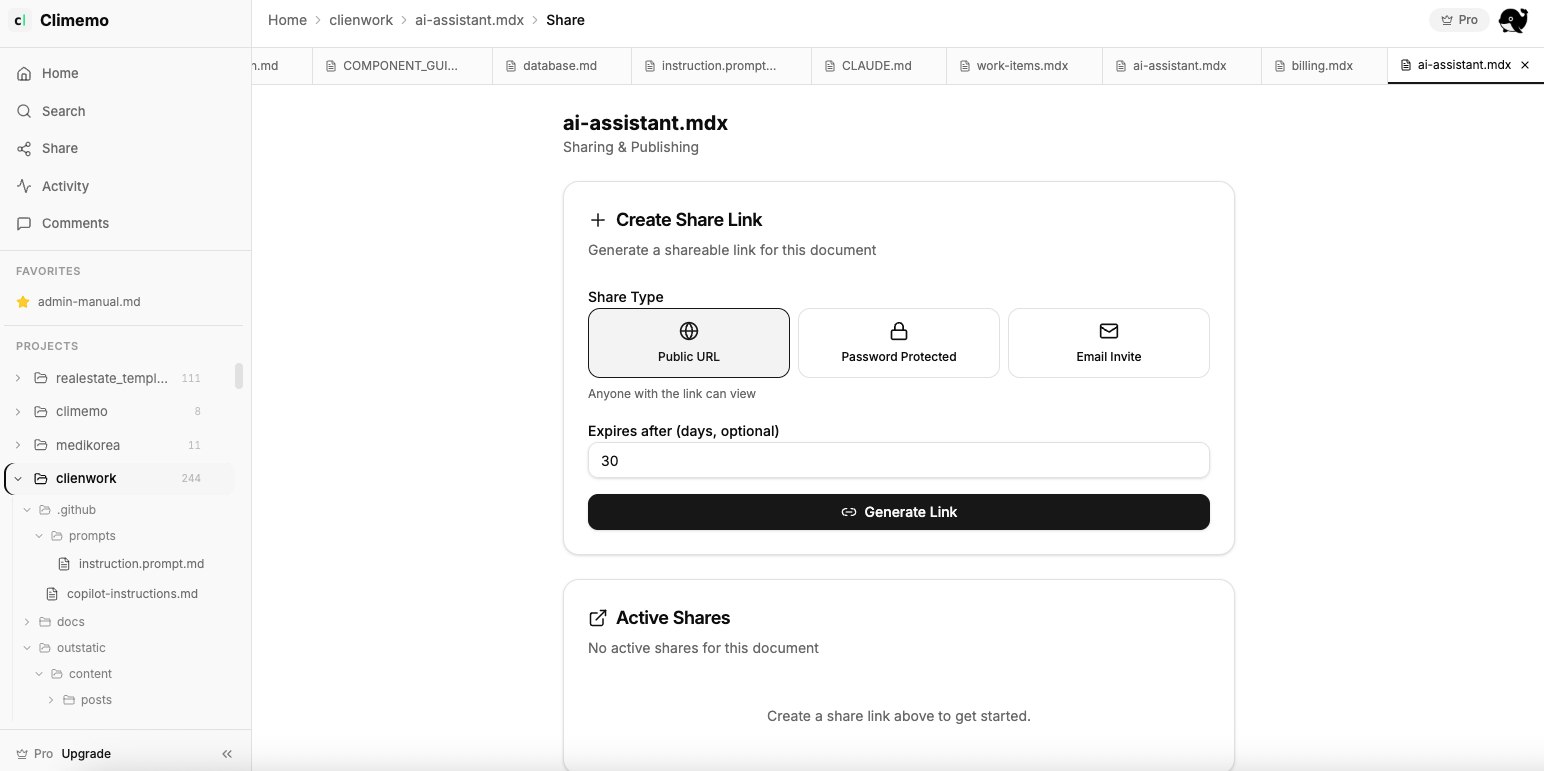The image size is (1544, 771).
Task: Close the active ai-assistant.mdx tab
Action: click(x=1525, y=65)
